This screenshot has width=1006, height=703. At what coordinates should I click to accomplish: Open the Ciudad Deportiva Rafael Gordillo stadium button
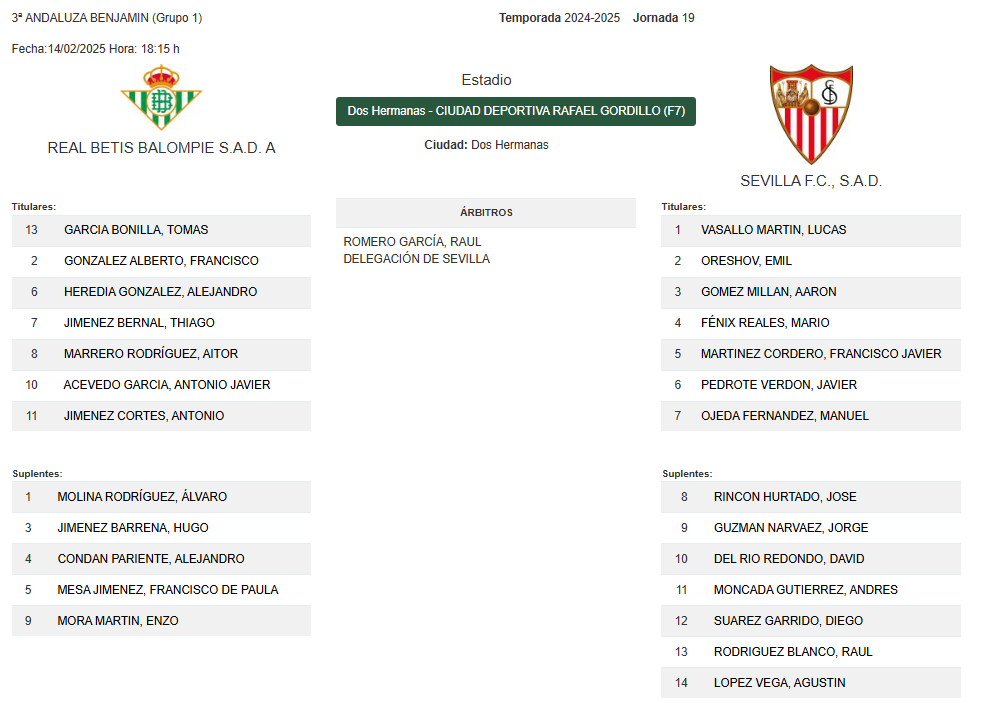point(516,111)
